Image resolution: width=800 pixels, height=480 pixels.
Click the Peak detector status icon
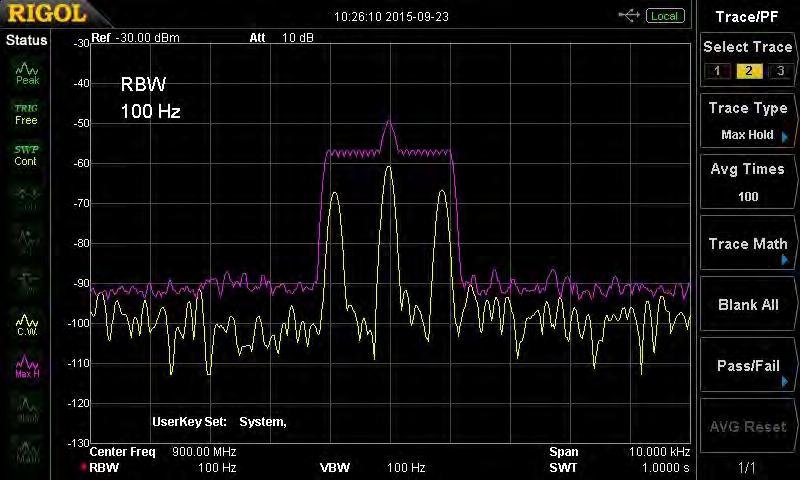tap(27, 74)
